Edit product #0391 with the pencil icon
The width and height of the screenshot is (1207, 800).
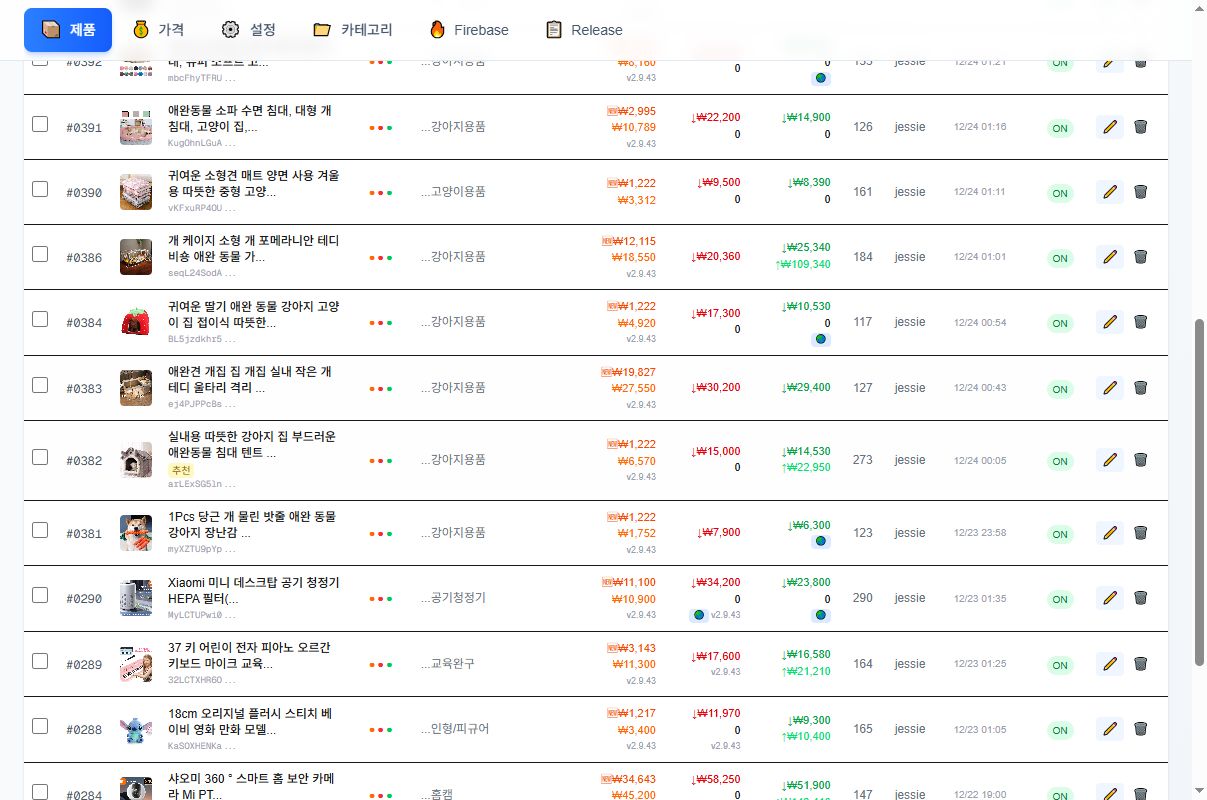1109,127
